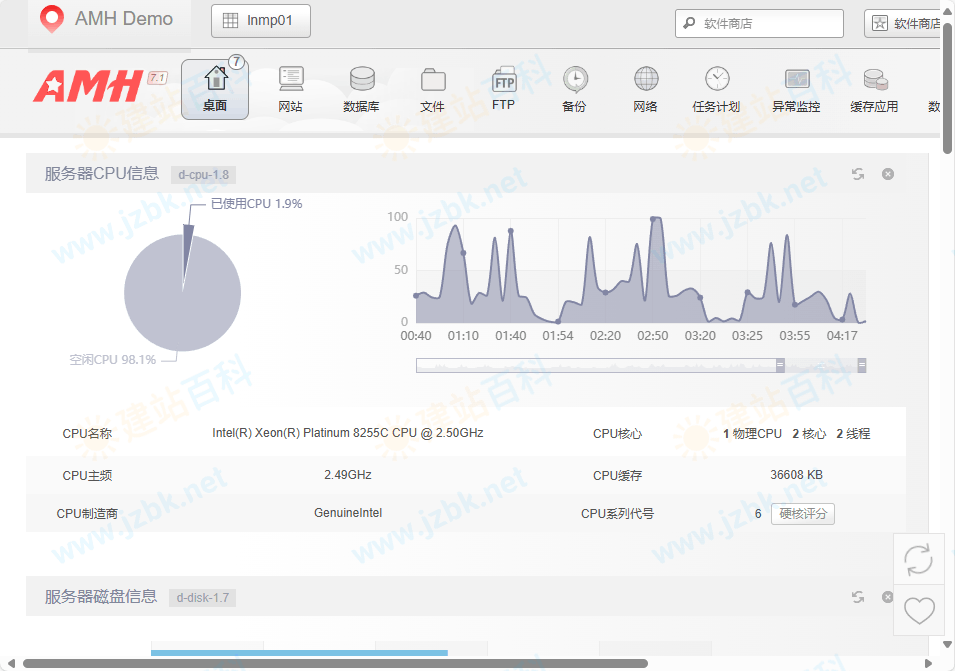Open the 任务计划 scheduled tasks icon
Viewport: 955px width, 671px height.
[x=716, y=88]
